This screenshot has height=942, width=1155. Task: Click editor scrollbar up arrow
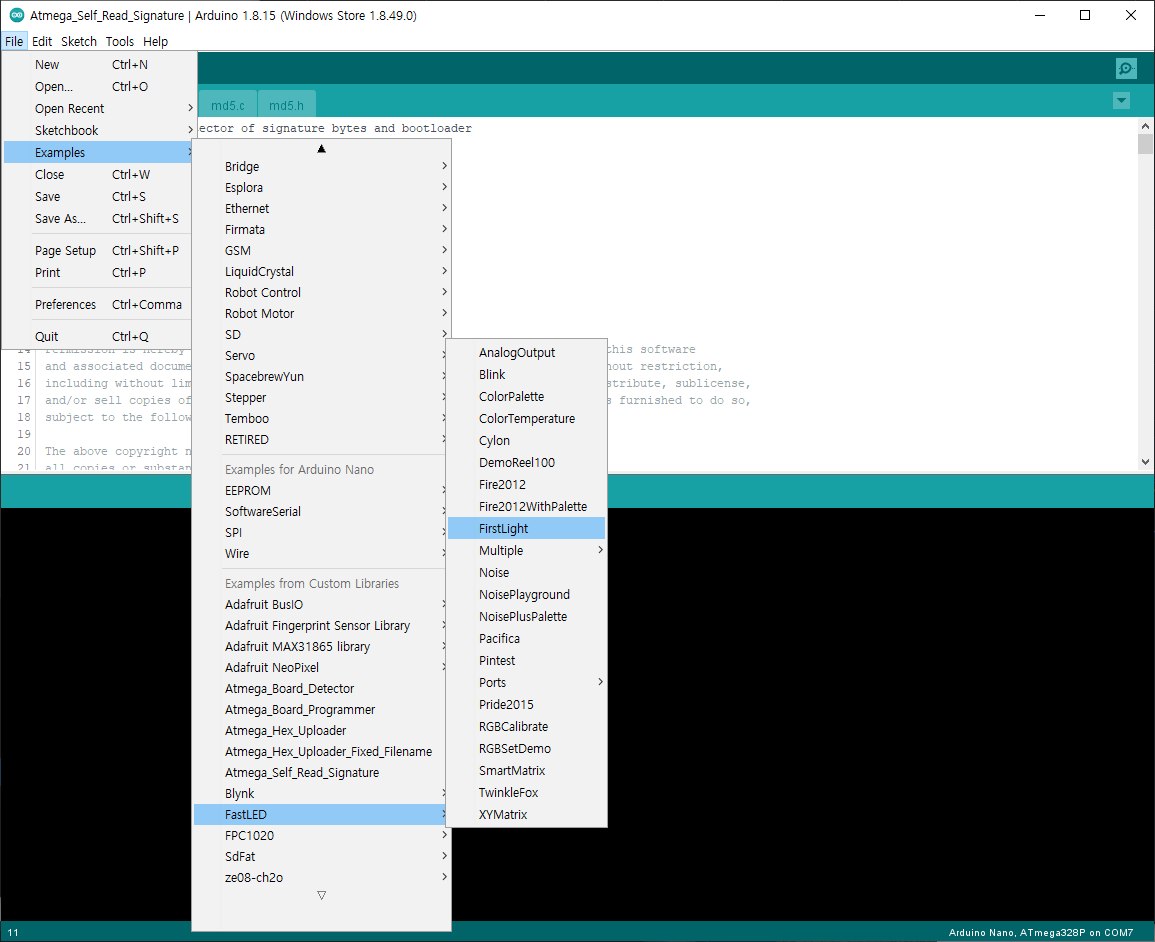(1145, 126)
